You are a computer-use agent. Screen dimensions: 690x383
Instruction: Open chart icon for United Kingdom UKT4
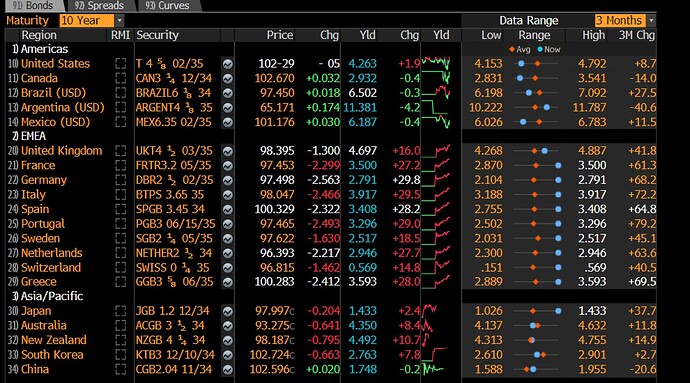[x=228, y=151]
